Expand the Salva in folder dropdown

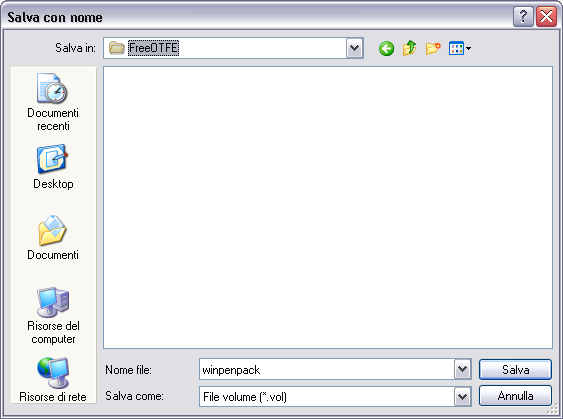pyautogui.click(x=354, y=48)
